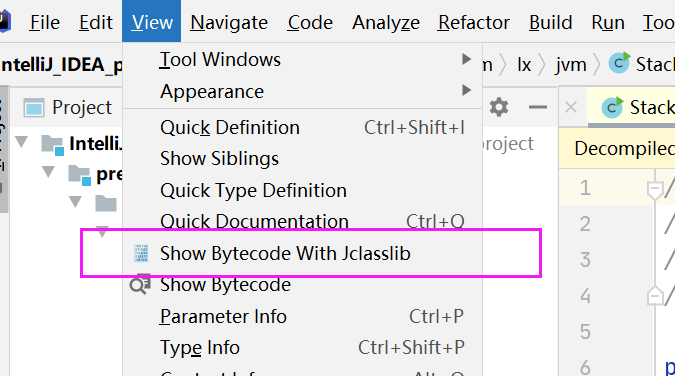The height and width of the screenshot is (376, 675).
Task: Click the jvm breadcrumb segment
Action: [571, 65]
